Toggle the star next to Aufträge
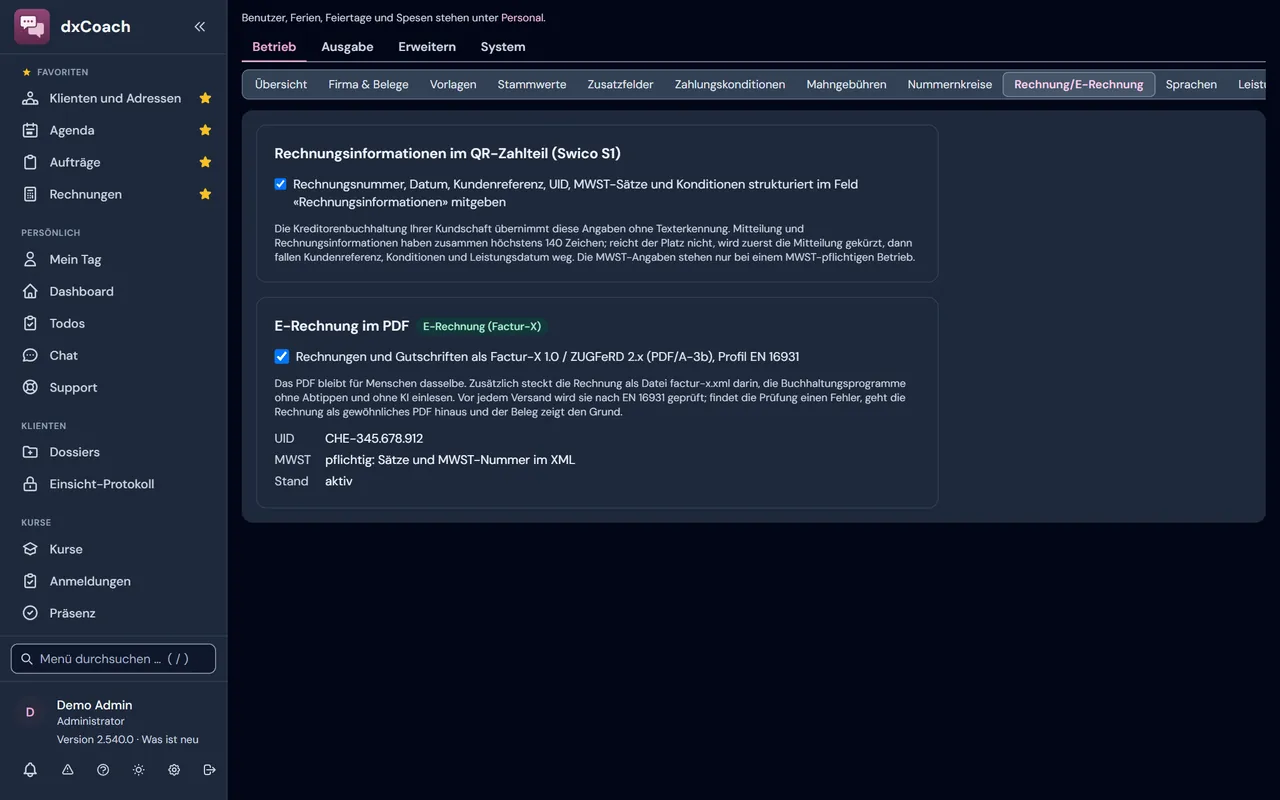 [x=205, y=162]
